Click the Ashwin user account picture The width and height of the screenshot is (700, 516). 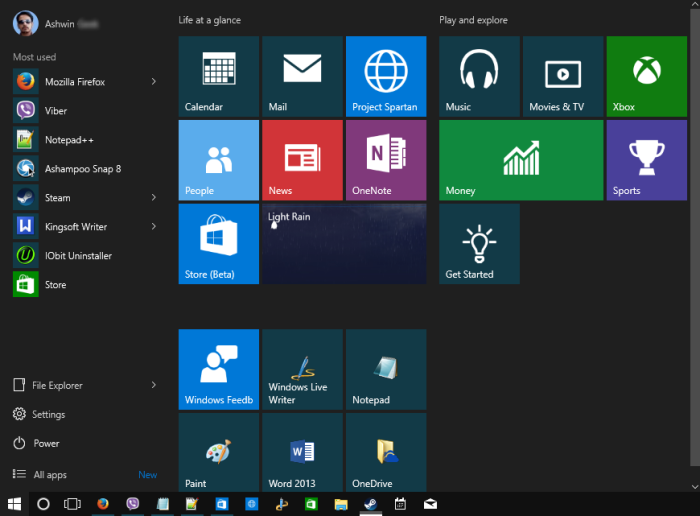point(25,23)
